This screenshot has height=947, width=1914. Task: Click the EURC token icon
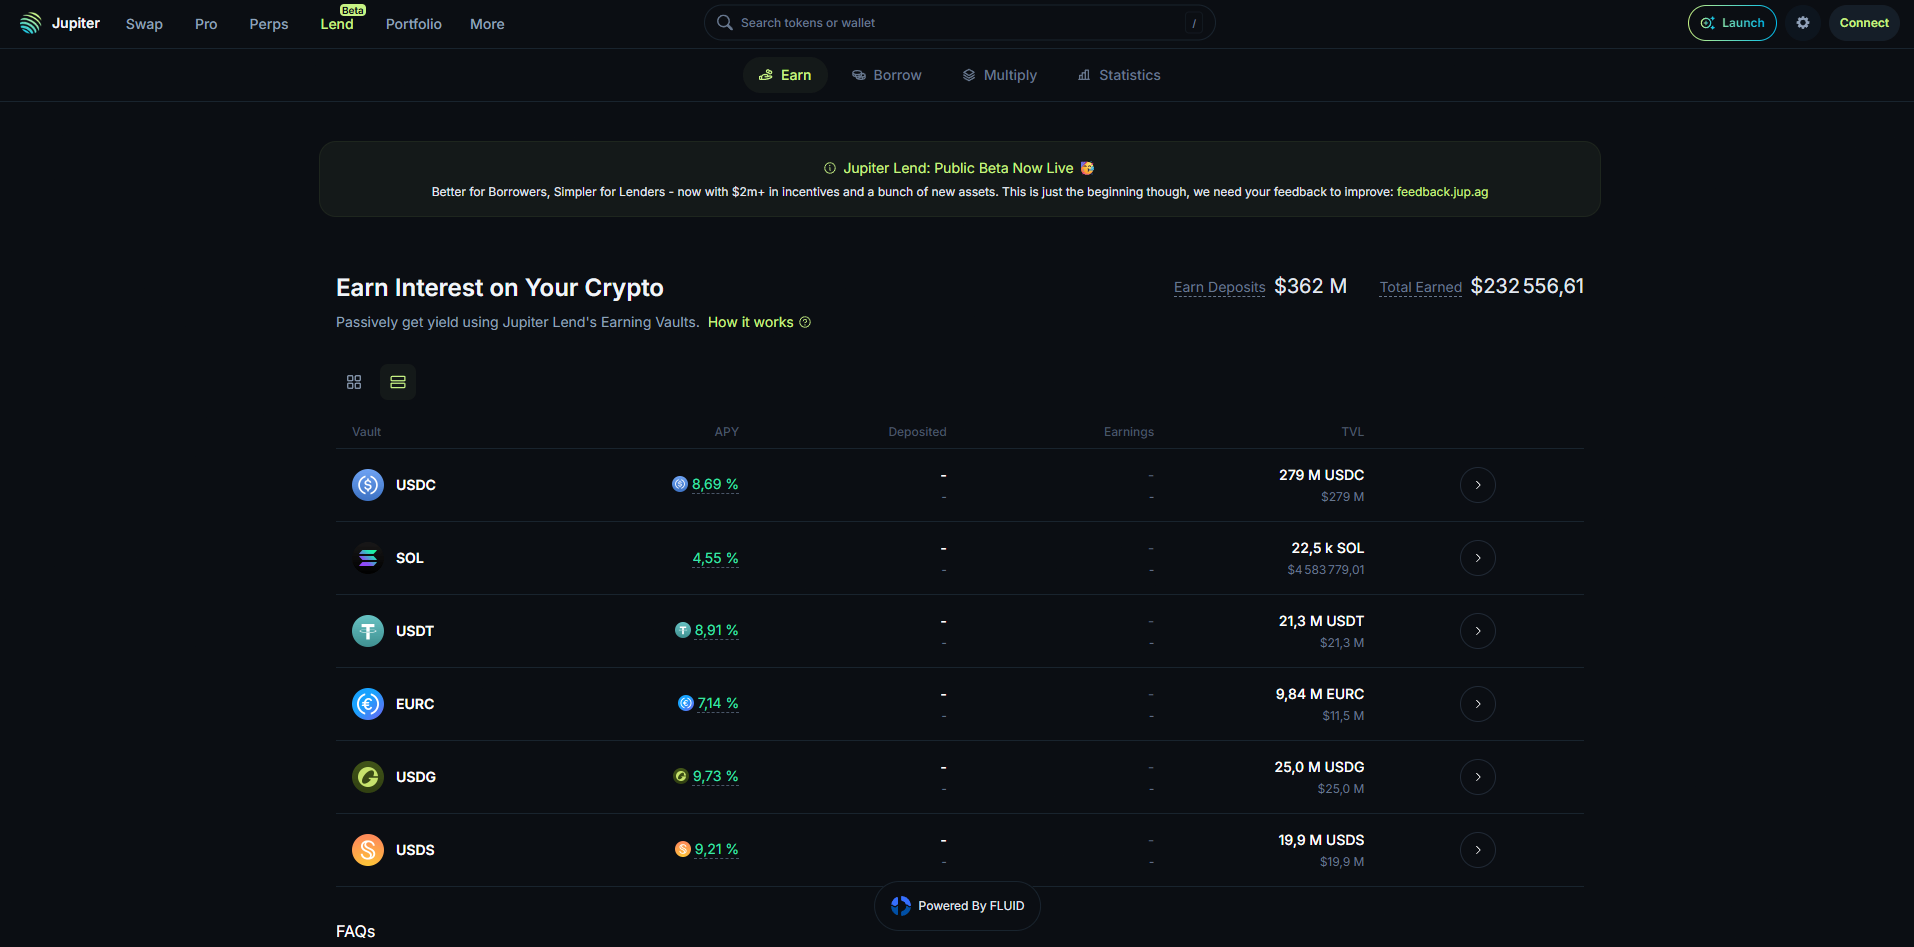pyautogui.click(x=367, y=703)
